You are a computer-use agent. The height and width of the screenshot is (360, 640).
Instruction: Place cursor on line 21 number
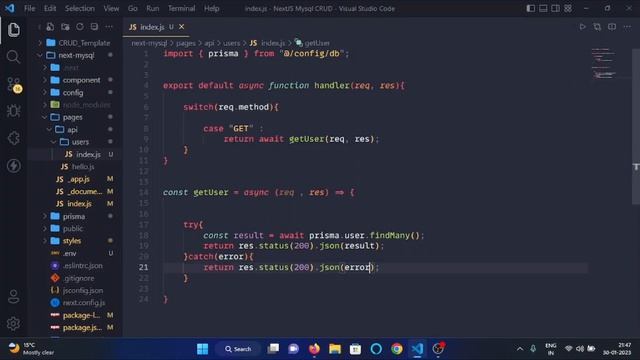click(x=144, y=267)
